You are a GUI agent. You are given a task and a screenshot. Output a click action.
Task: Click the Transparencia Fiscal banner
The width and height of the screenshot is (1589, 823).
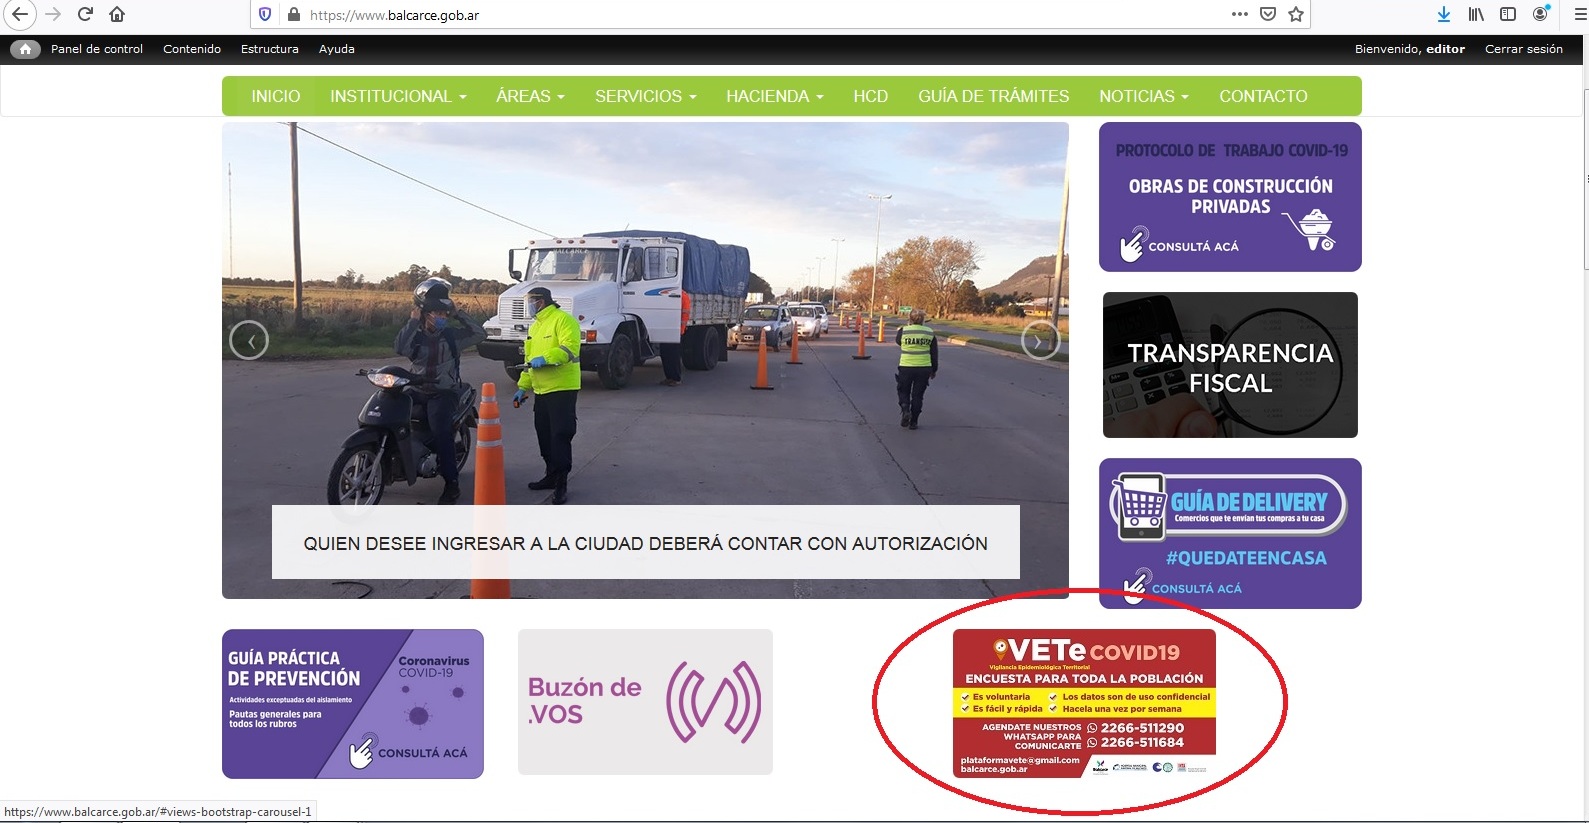1230,365
